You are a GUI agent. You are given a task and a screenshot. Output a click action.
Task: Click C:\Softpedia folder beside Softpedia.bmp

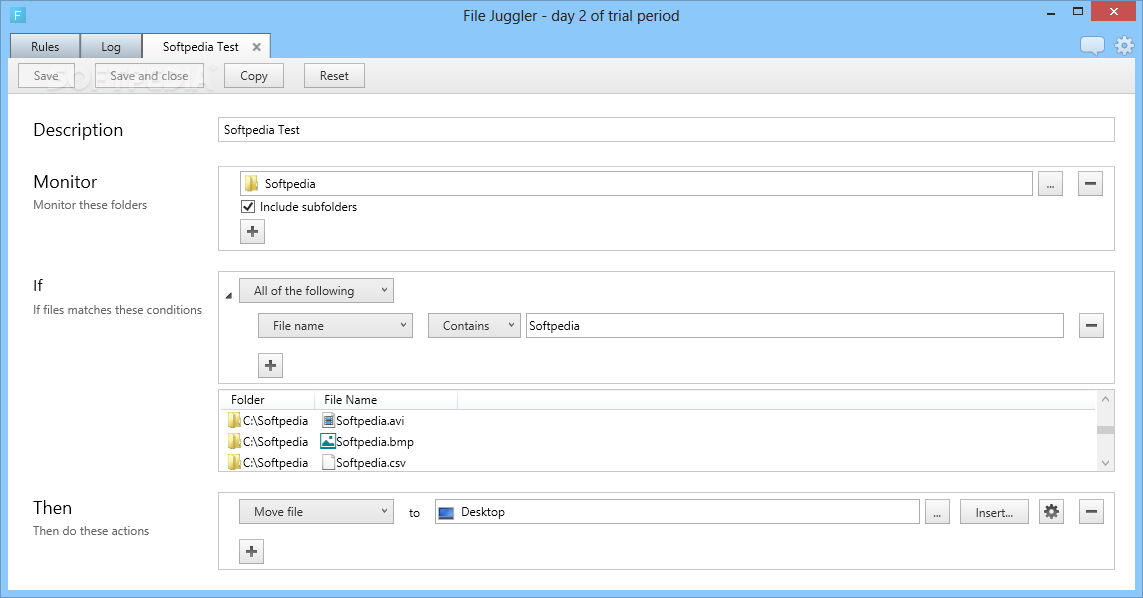tap(268, 442)
